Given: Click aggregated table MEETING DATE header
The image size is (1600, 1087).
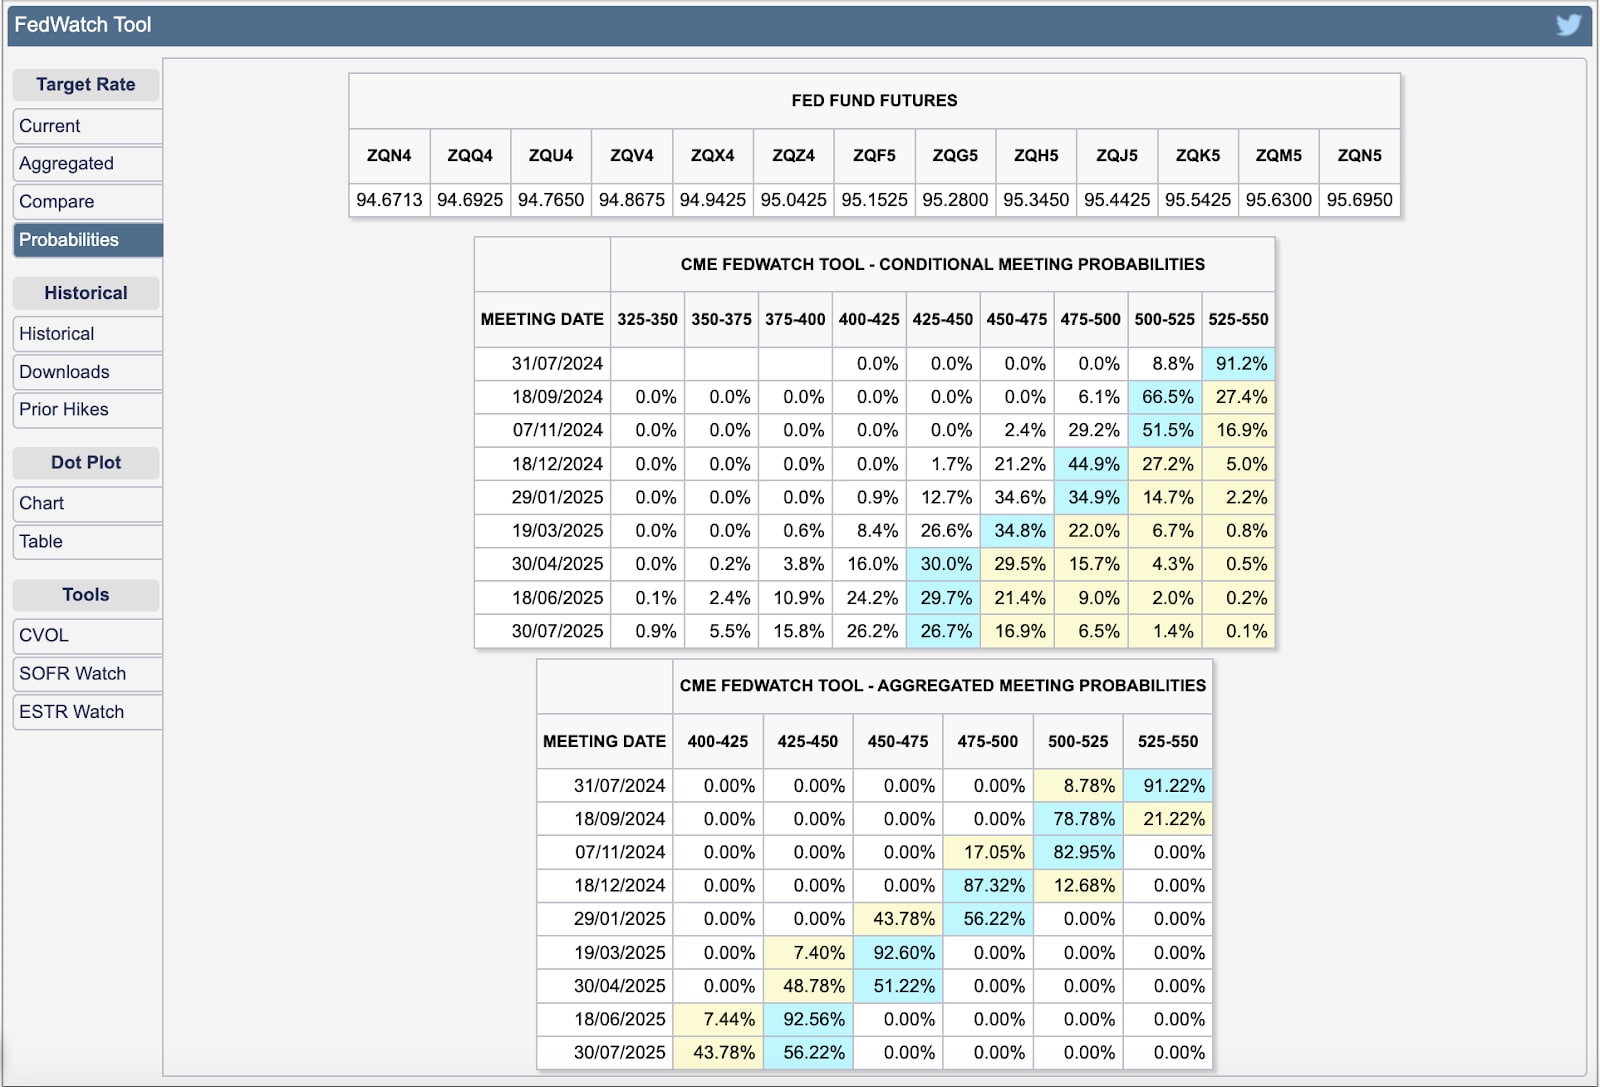Looking at the screenshot, I should 604,742.
